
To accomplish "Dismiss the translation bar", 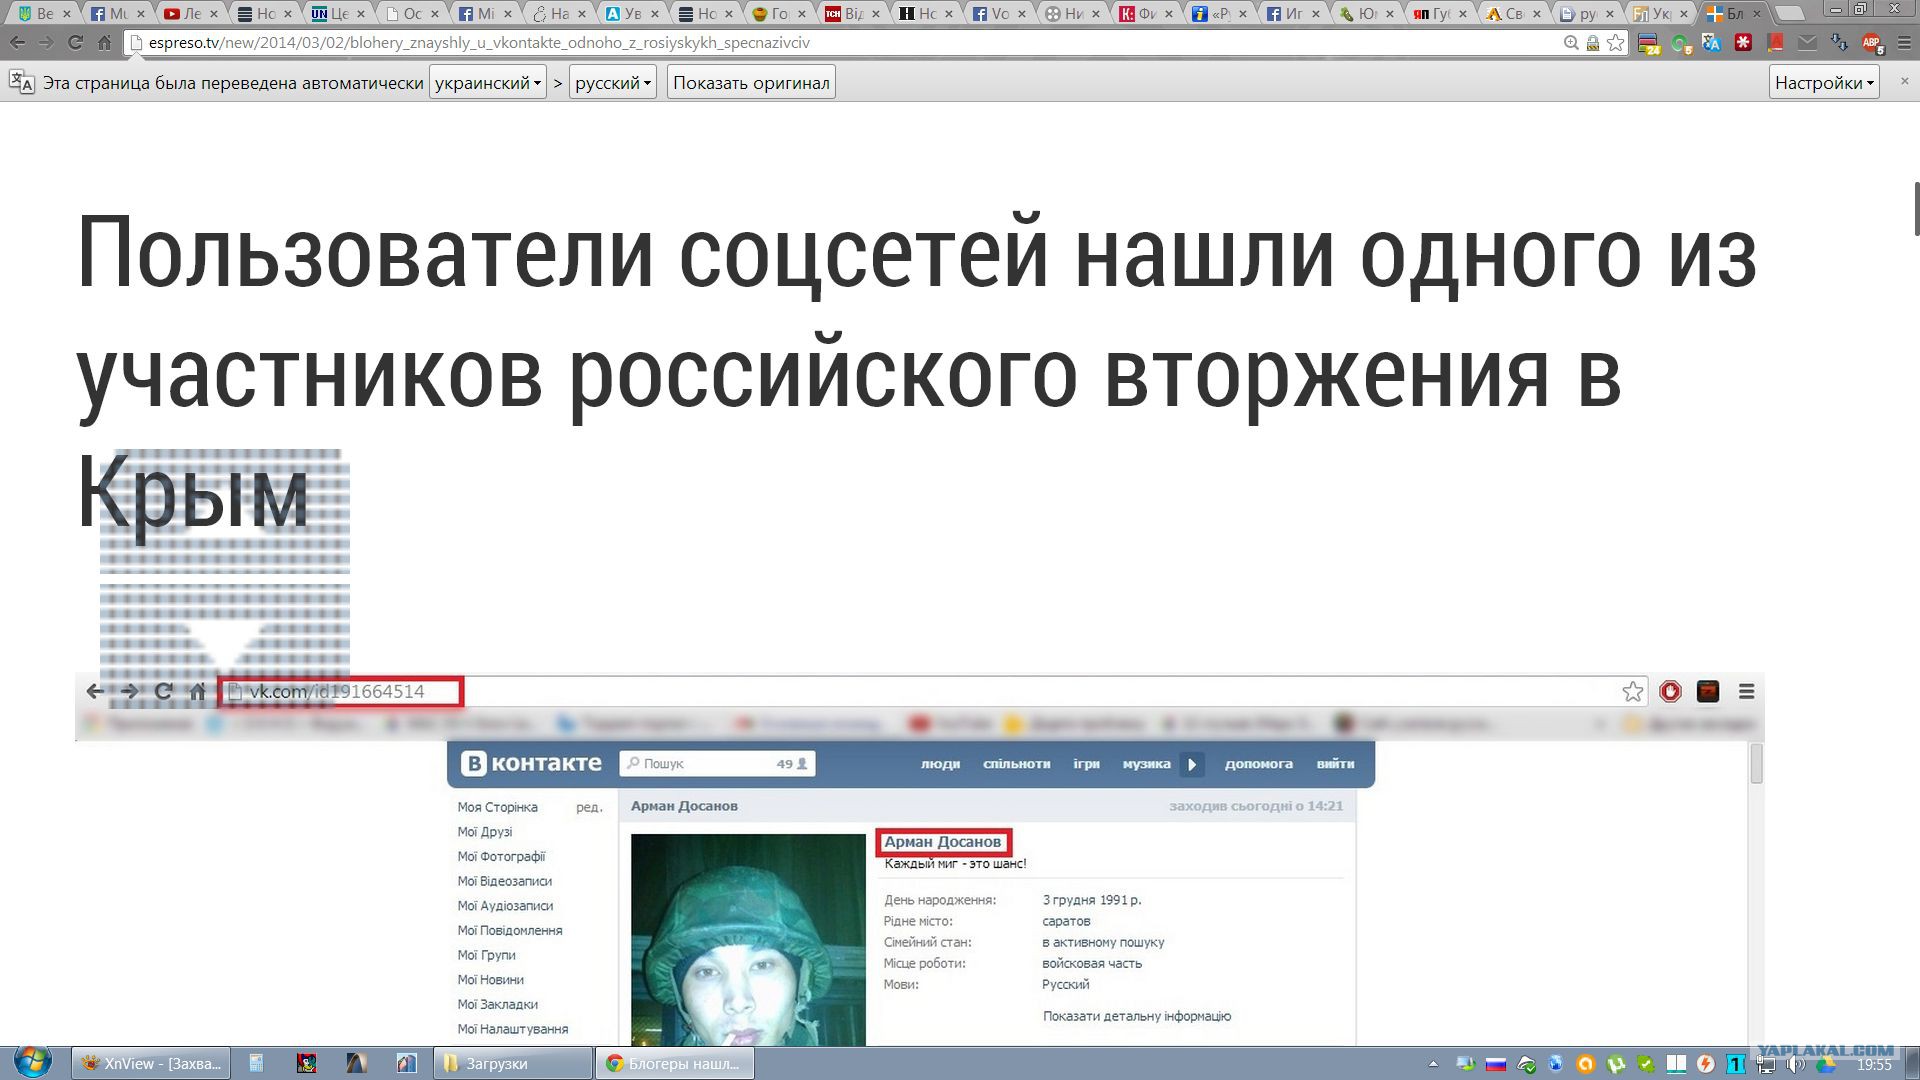I will [x=1904, y=81].
